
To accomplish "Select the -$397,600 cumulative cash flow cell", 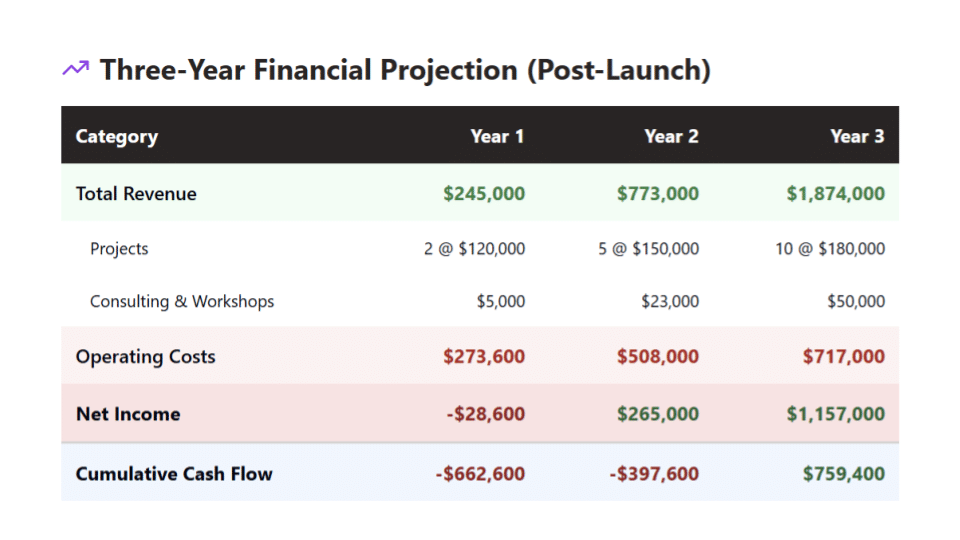I will [x=654, y=474].
